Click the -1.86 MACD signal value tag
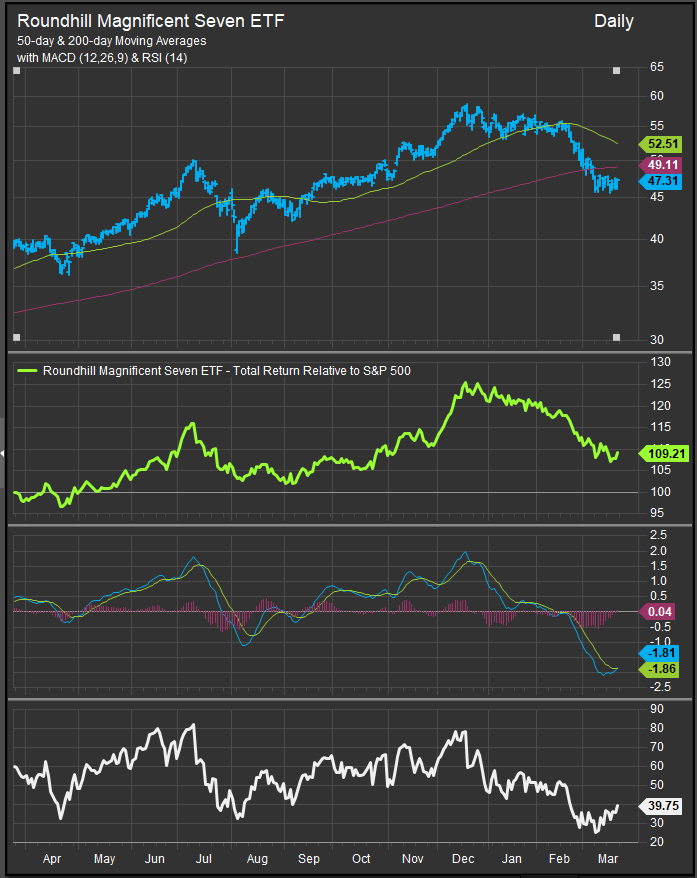Viewport: 697px width, 878px height. click(x=659, y=669)
